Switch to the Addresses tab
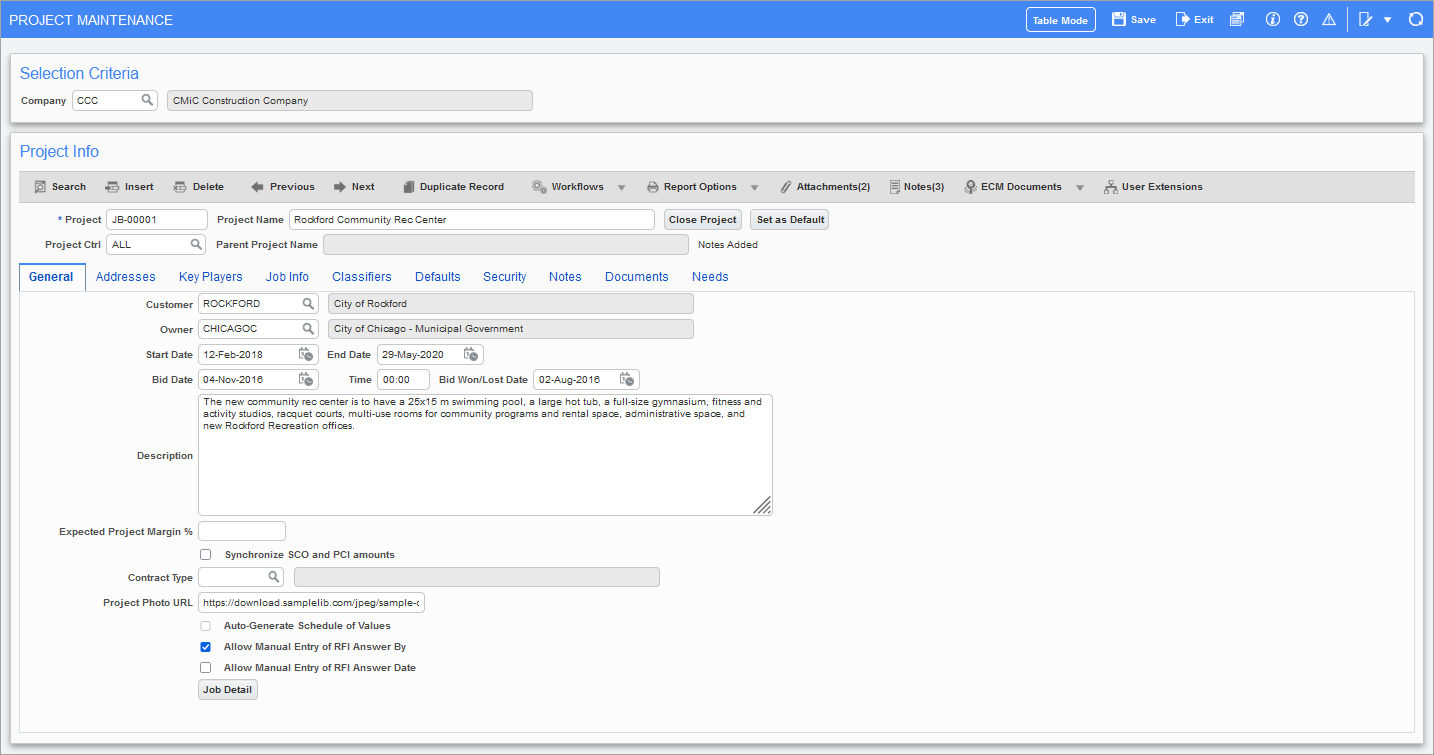This screenshot has width=1434, height=755. 126,277
